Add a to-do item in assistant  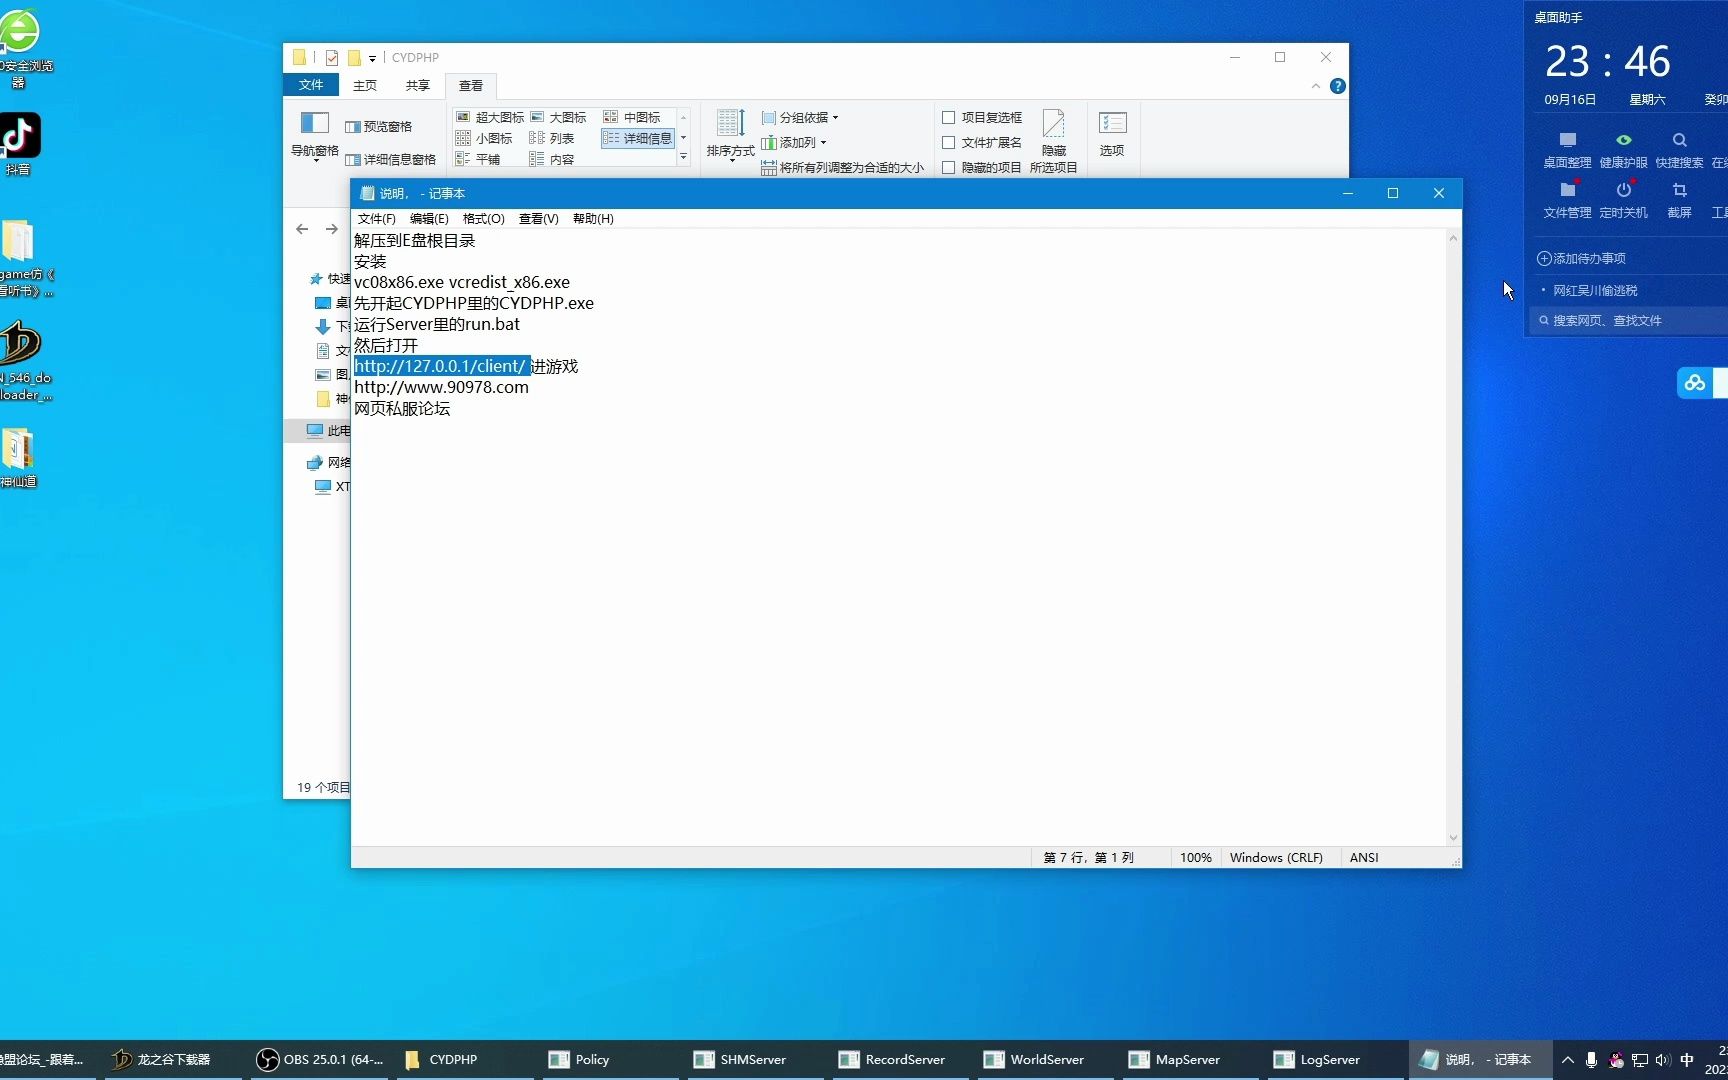1582,258
